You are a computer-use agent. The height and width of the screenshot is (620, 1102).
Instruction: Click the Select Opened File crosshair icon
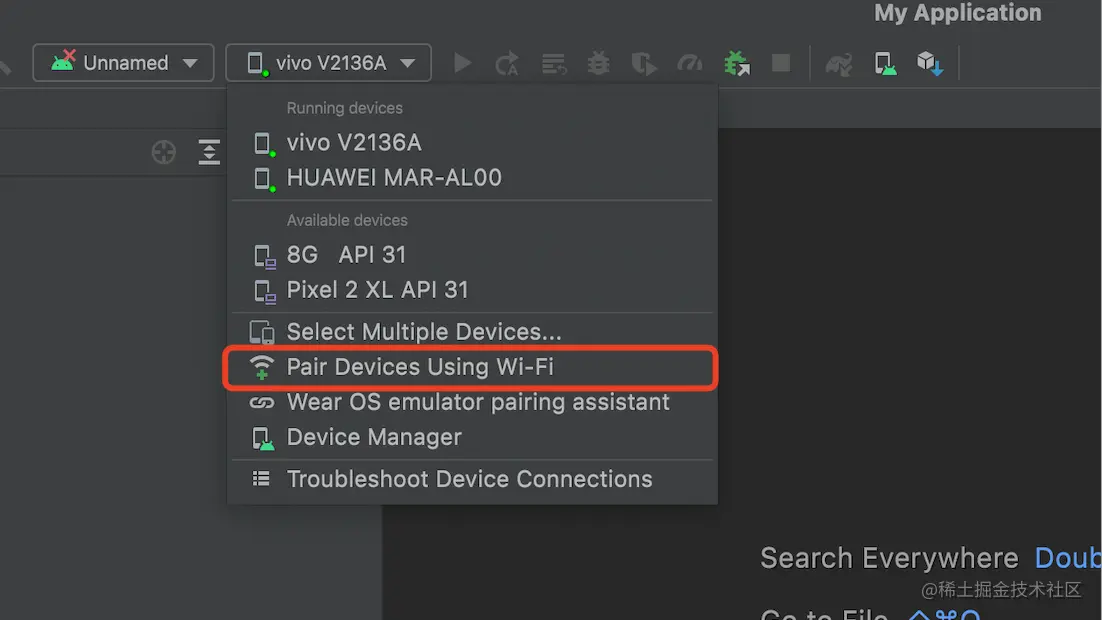[x=164, y=152]
